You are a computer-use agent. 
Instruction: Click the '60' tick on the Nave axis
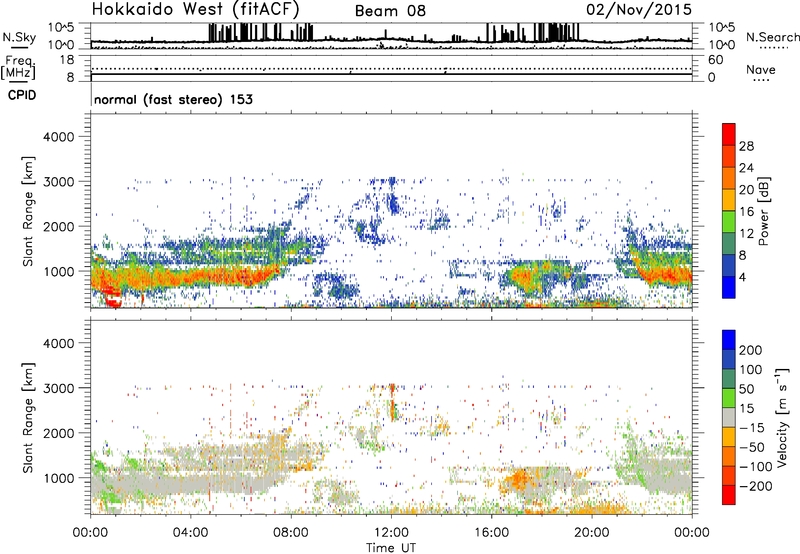pos(715,60)
